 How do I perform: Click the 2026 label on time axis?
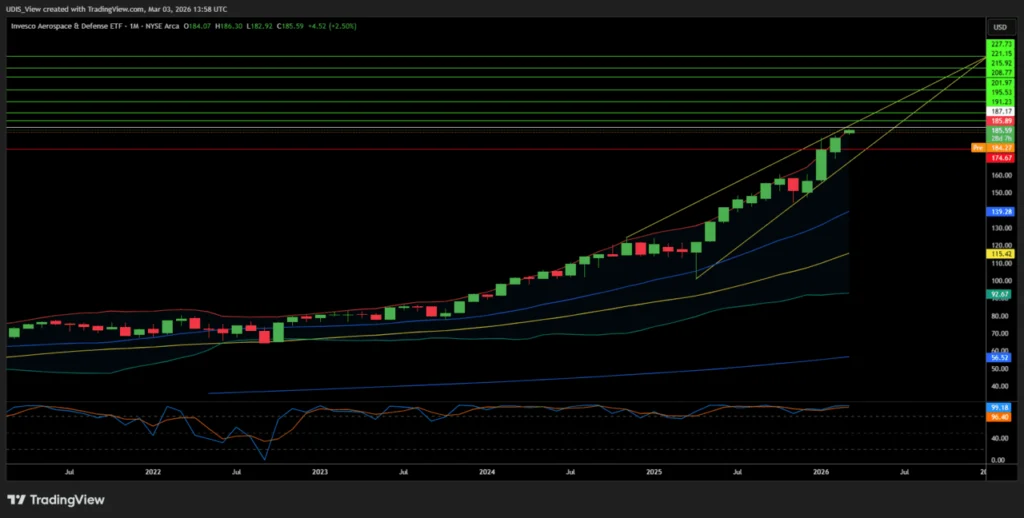(821, 471)
